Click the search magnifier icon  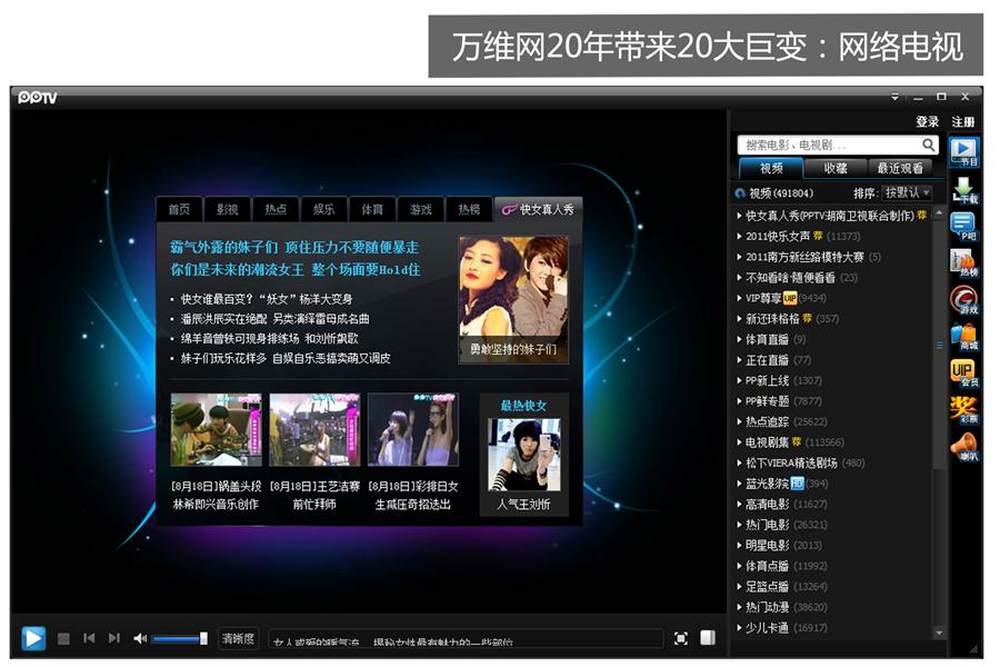[x=929, y=145]
